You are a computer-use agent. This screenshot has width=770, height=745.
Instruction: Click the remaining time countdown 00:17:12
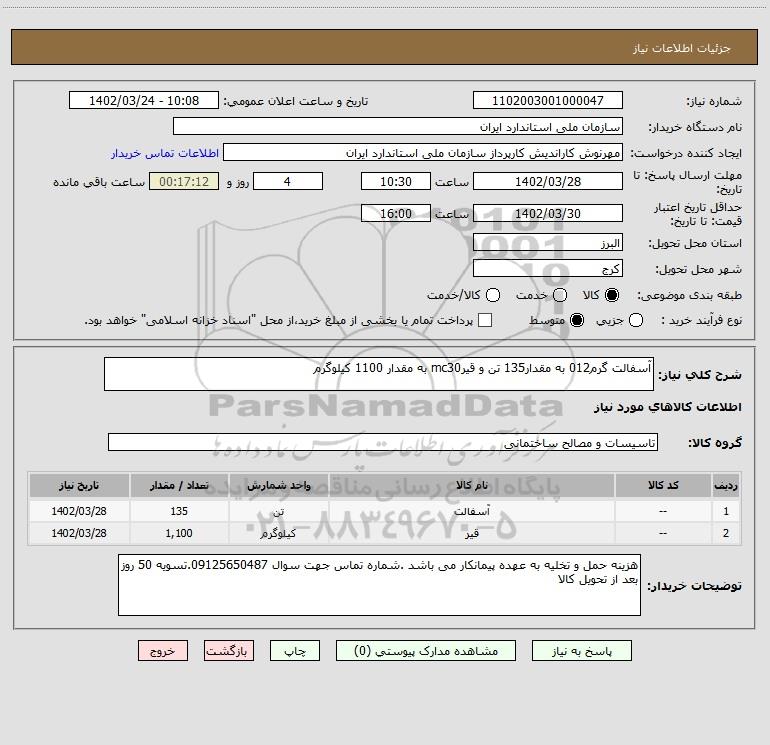pyautogui.click(x=184, y=181)
